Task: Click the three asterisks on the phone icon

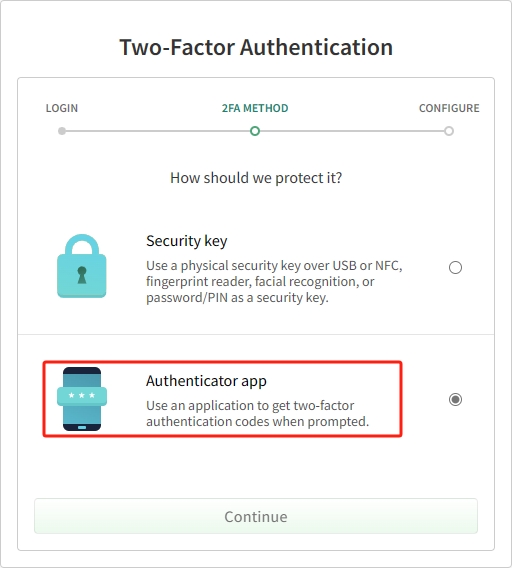Action: point(82,395)
